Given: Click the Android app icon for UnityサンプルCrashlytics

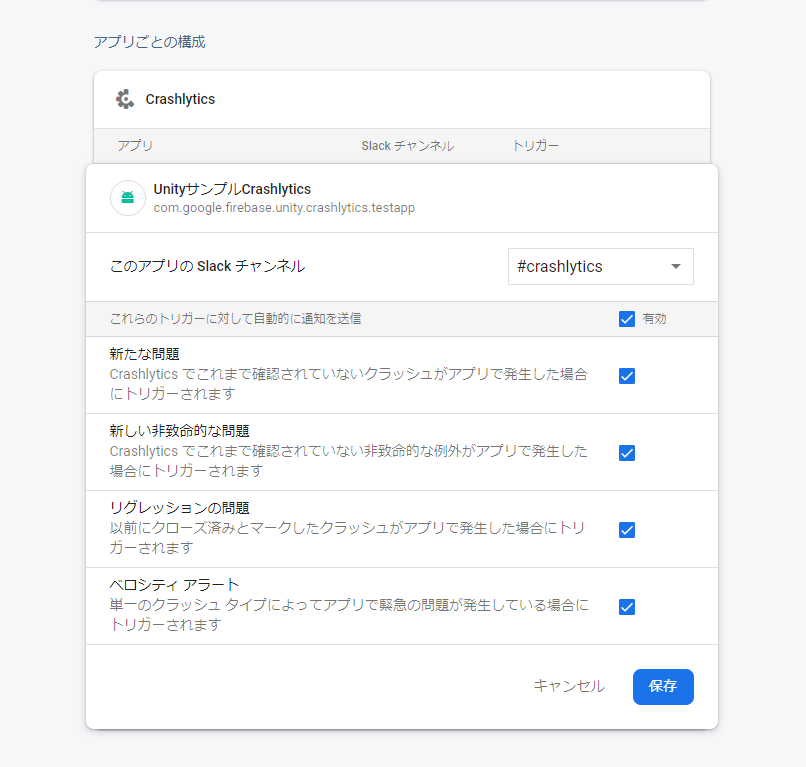Looking at the screenshot, I should [x=128, y=198].
